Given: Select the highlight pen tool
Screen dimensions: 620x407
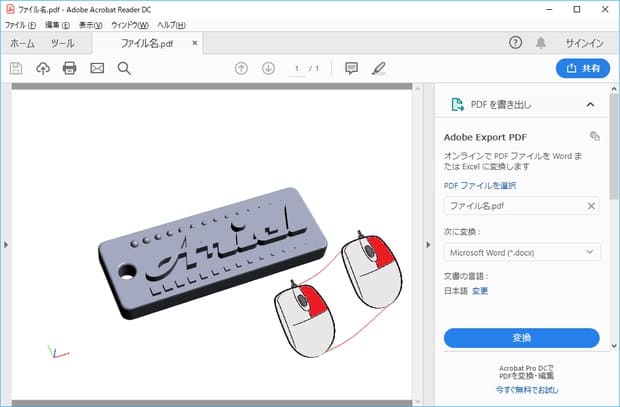Looking at the screenshot, I should 378,68.
